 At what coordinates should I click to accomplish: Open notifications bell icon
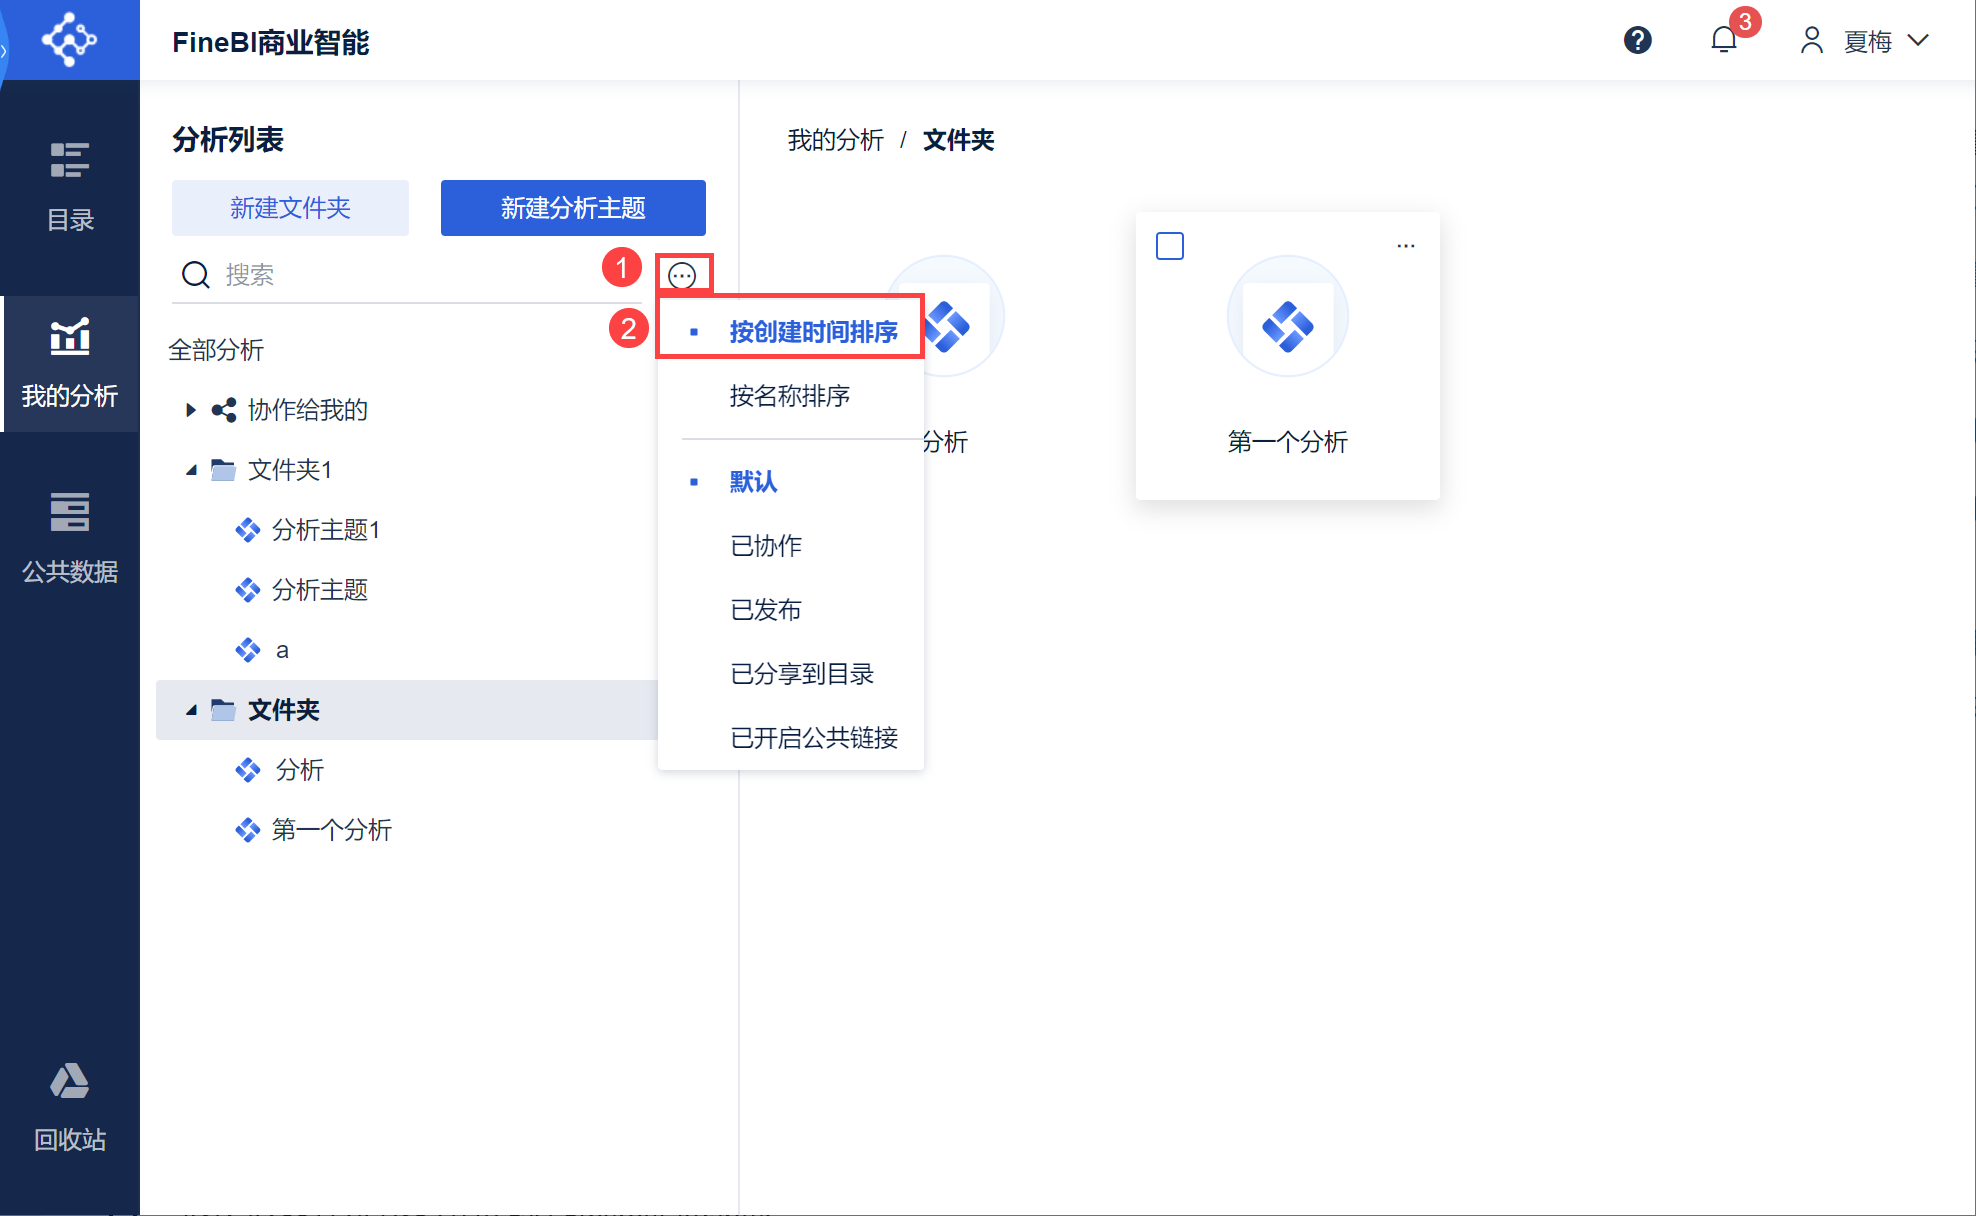pos(1723,41)
